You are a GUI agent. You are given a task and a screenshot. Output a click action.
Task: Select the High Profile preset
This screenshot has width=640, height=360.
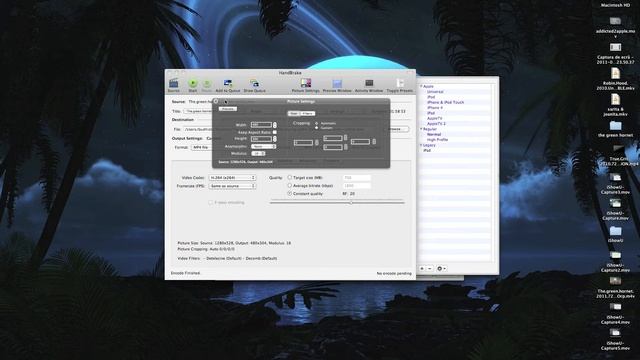click(x=438, y=140)
